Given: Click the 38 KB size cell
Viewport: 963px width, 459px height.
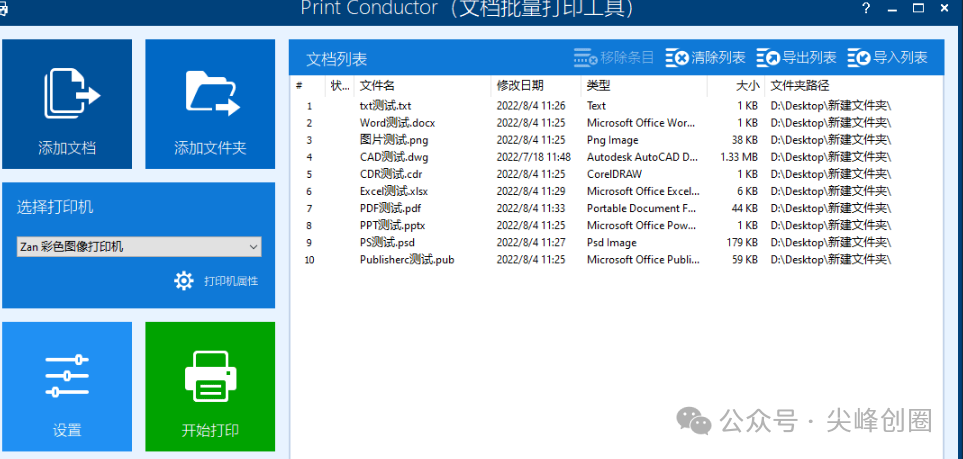Looking at the screenshot, I should coord(744,140).
